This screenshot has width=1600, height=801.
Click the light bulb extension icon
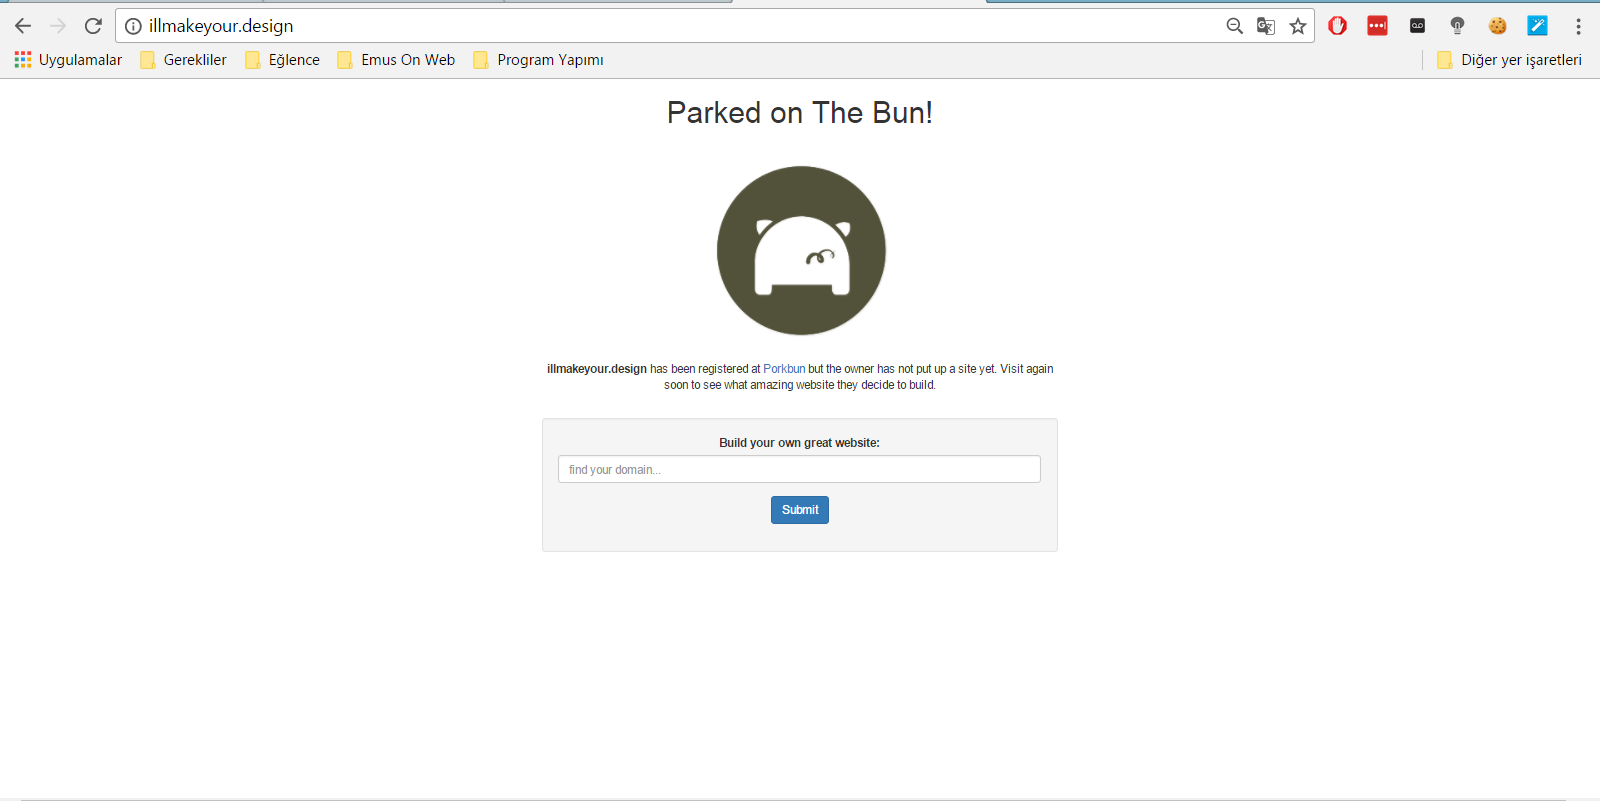click(x=1457, y=26)
